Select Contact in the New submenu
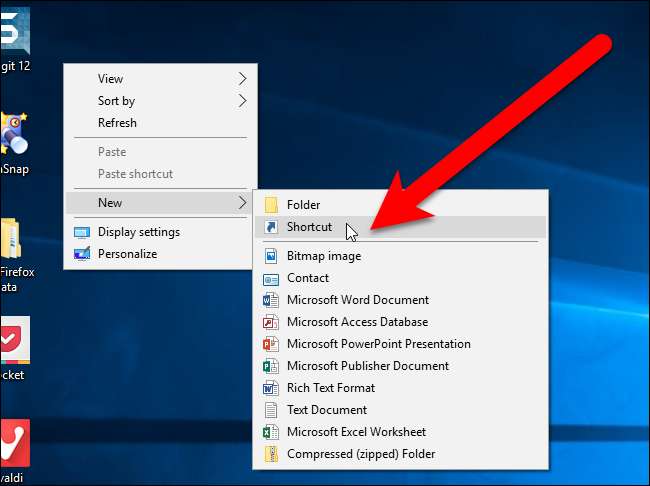This screenshot has width=650, height=486. (307, 278)
